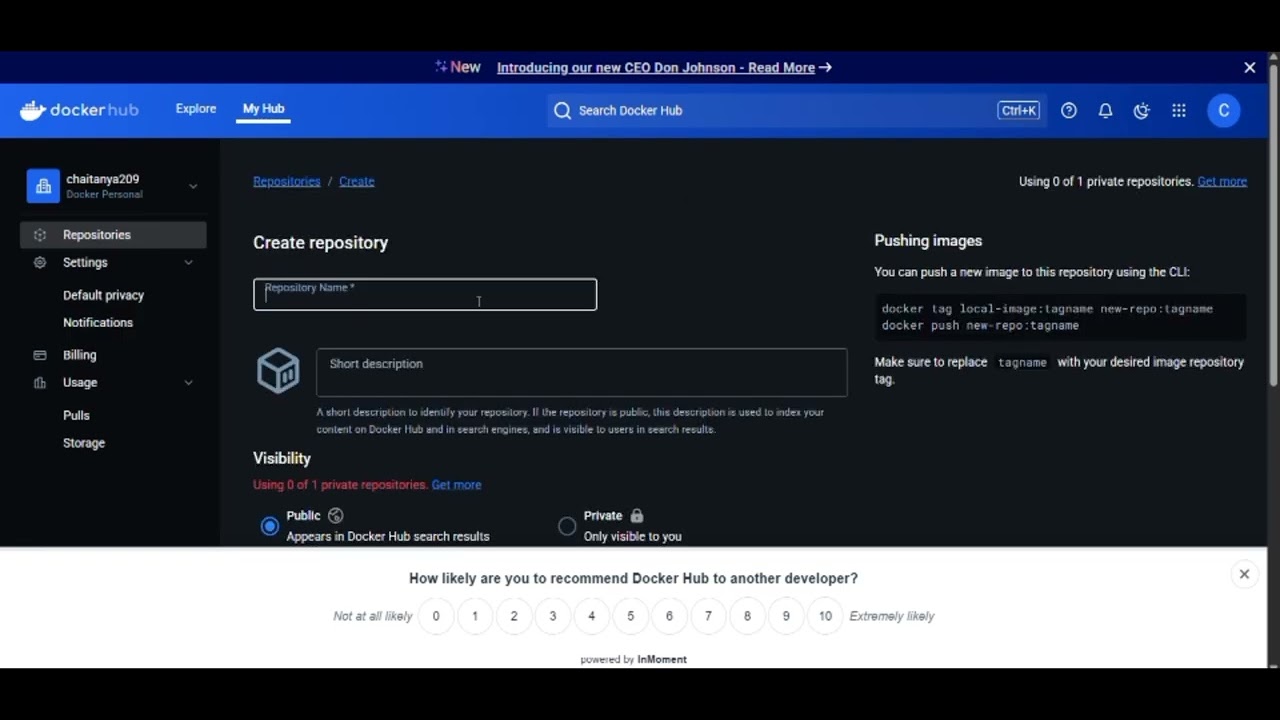The image size is (1280, 720).
Task: Collapse the Usage section chevron
Action: point(188,383)
